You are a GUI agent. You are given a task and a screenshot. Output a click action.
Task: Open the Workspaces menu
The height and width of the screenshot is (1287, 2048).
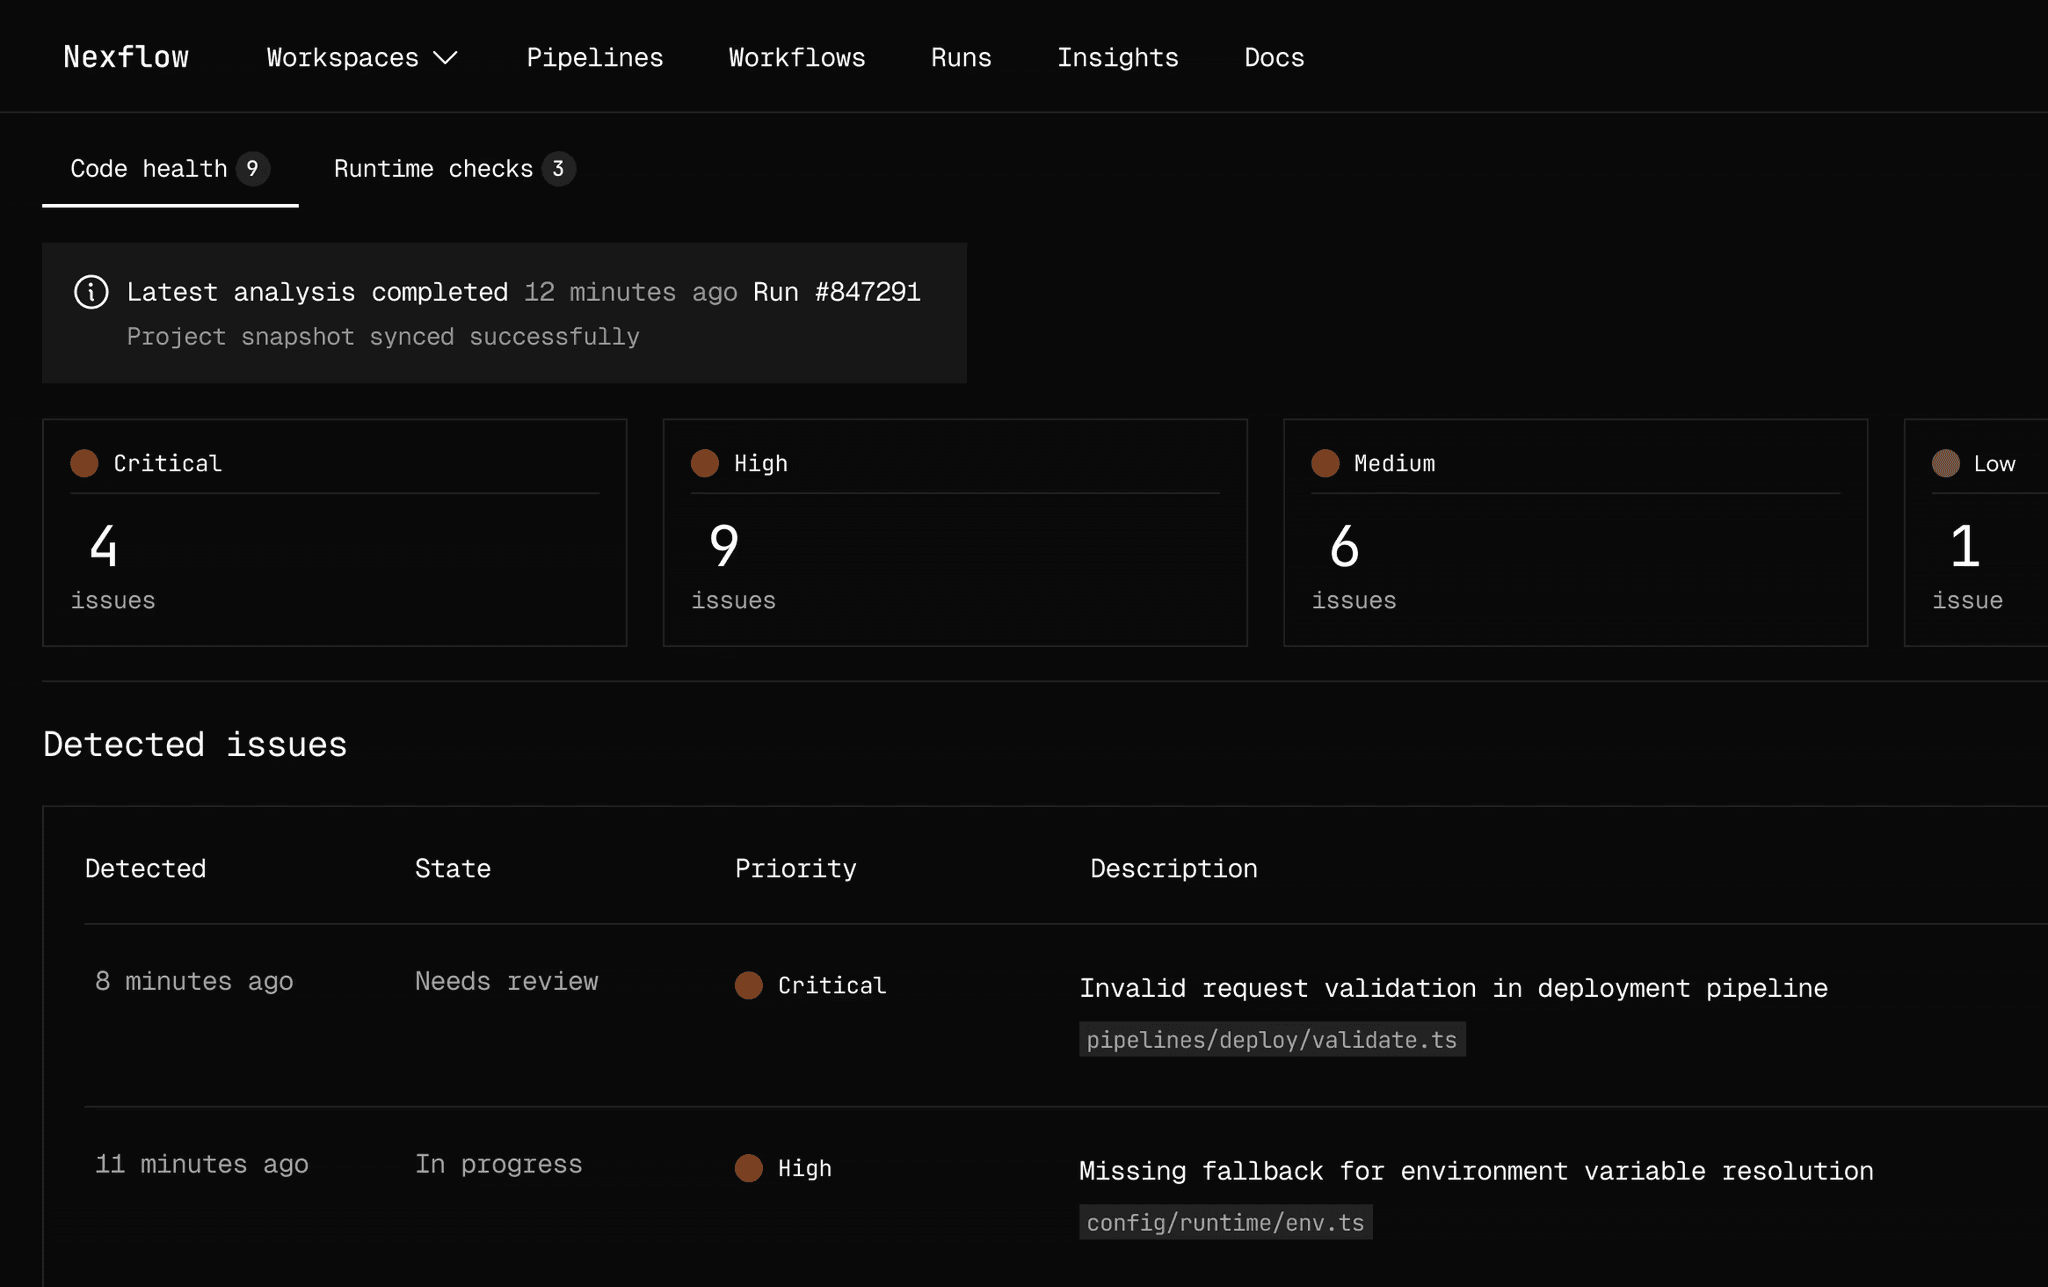(343, 58)
